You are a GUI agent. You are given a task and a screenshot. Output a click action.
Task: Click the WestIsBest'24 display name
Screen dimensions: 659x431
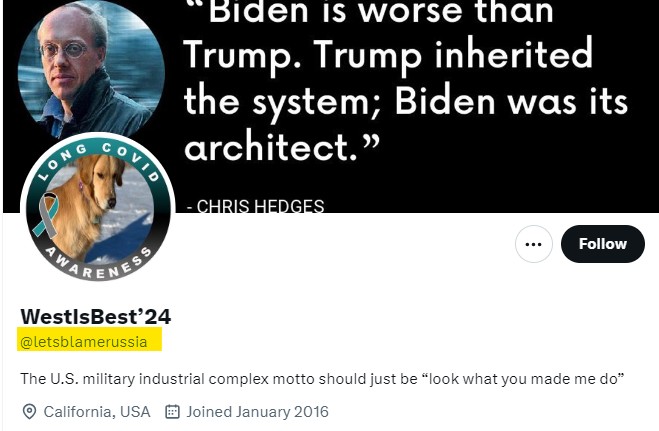pos(95,317)
